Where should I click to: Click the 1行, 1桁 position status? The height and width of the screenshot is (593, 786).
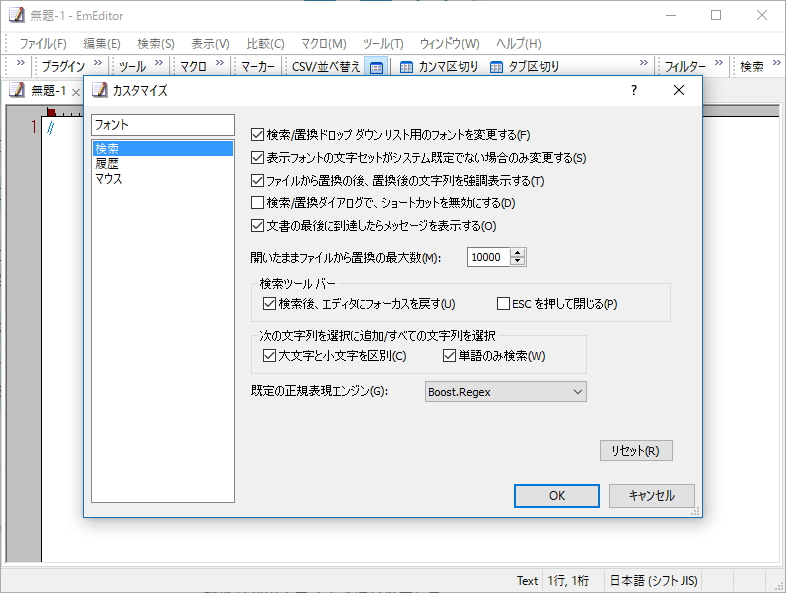coord(568,580)
